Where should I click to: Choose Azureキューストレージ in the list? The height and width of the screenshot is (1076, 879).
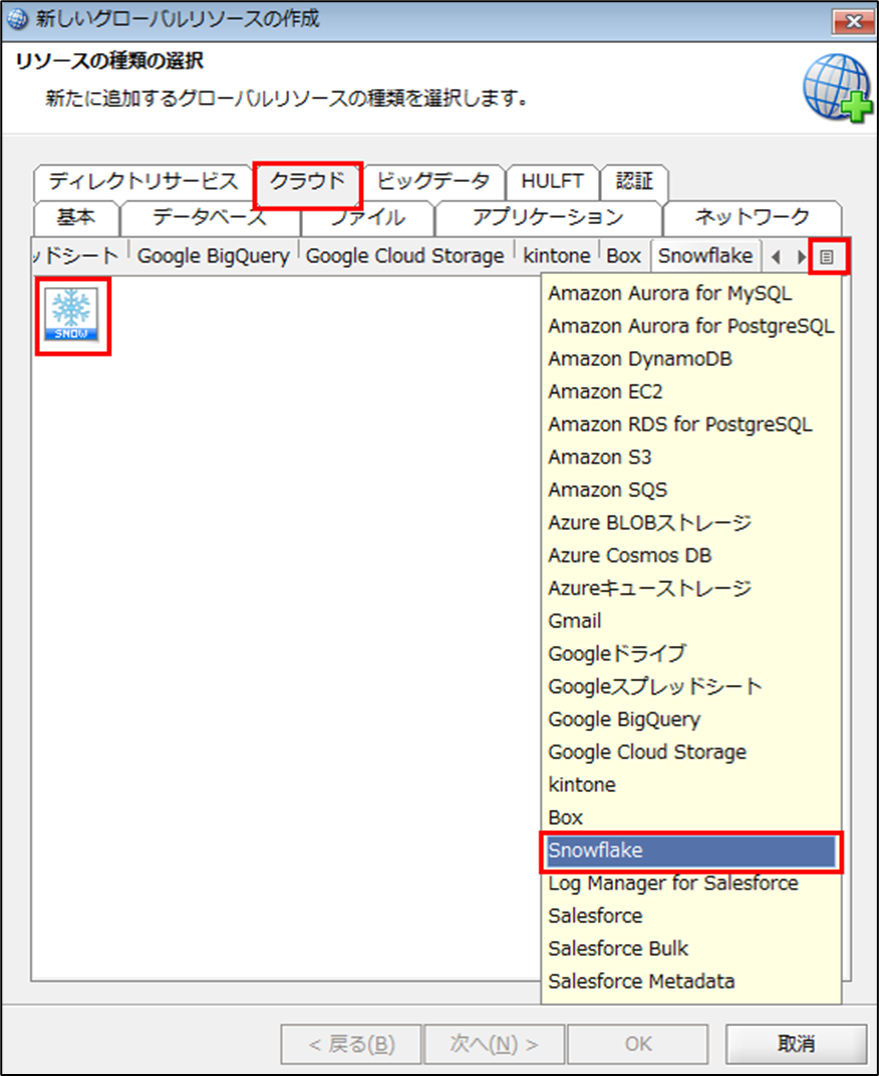tap(691, 588)
